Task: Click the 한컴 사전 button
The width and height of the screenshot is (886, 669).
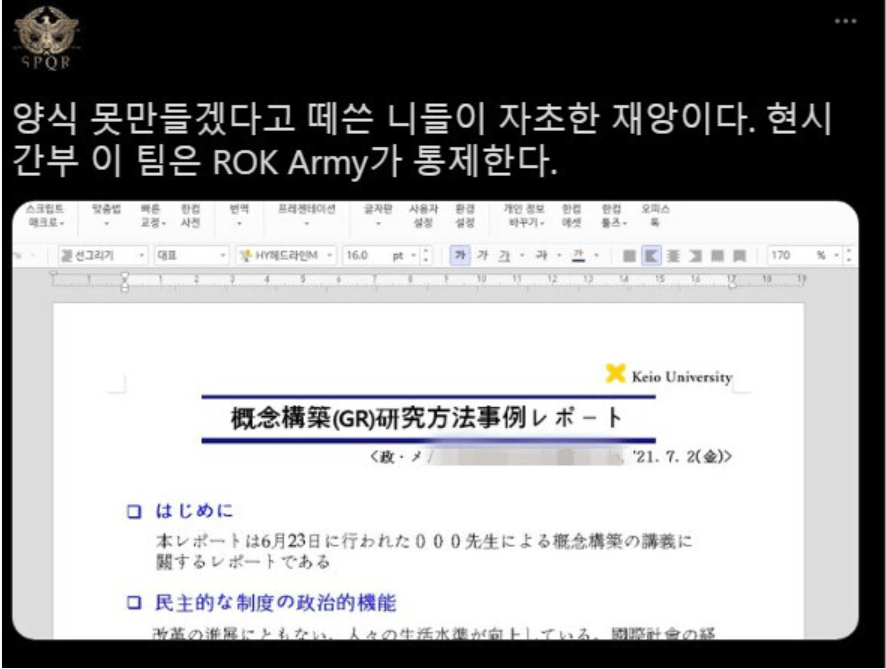Action: (x=190, y=216)
